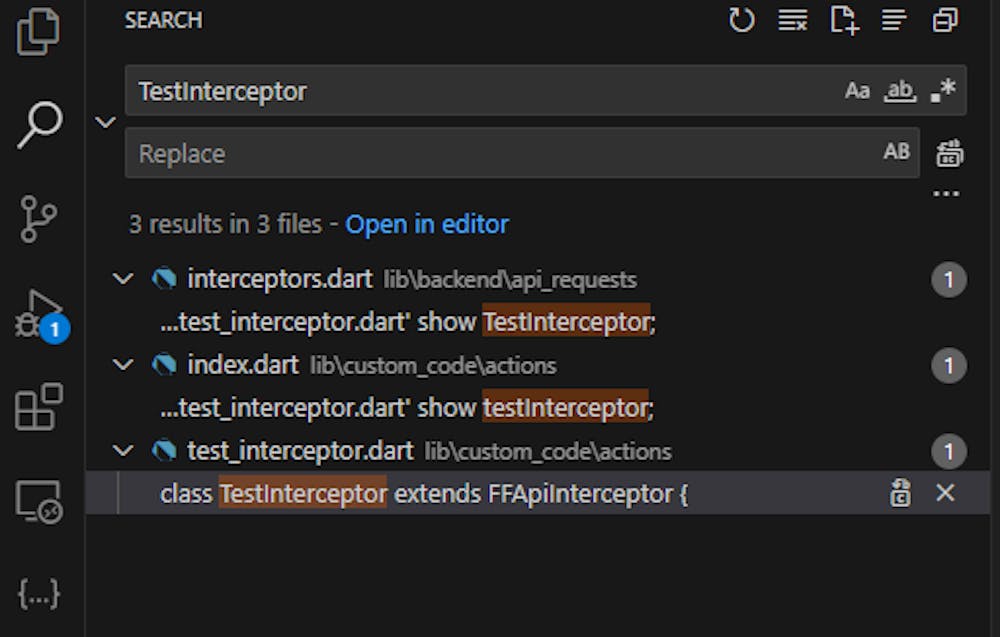Collapse the interceptors.dart results group
Screen dimensions: 1000x637
123,280
